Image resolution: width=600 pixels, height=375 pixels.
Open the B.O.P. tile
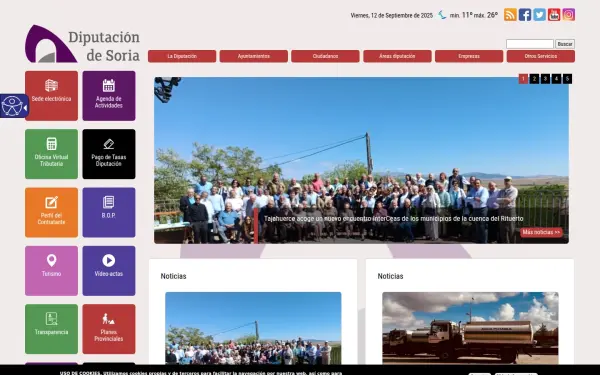point(109,212)
